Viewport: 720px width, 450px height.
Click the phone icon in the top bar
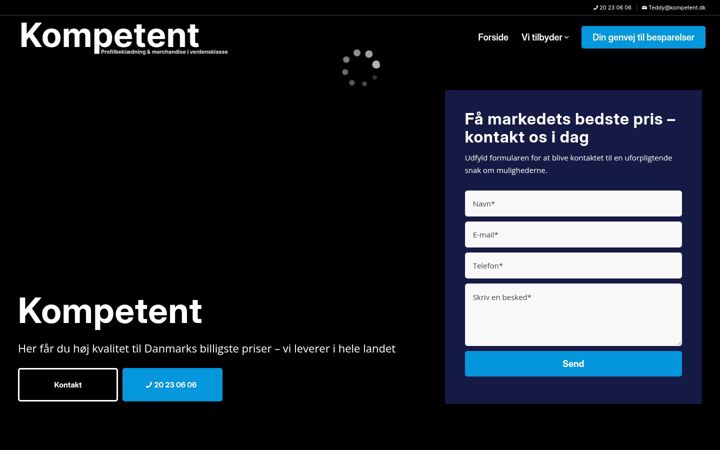596,8
